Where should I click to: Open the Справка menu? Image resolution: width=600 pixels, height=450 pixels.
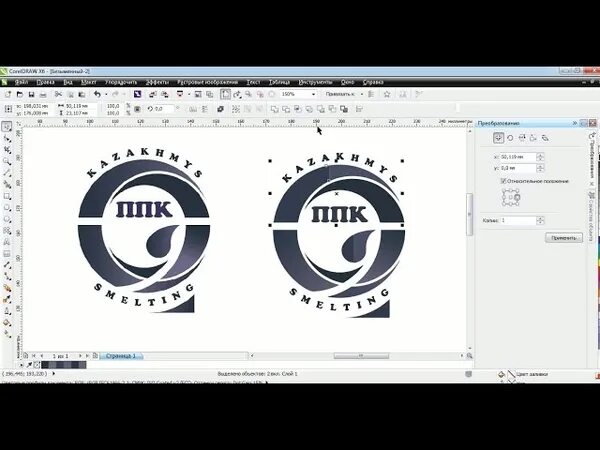click(373, 82)
